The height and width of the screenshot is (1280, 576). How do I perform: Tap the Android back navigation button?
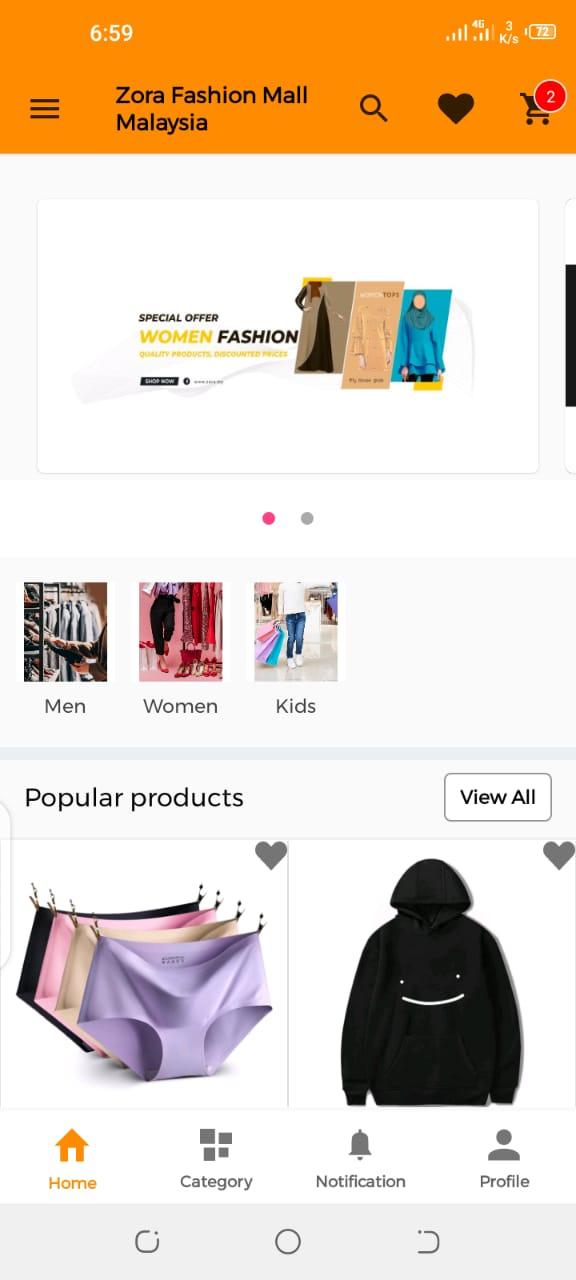[x=428, y=1242]
